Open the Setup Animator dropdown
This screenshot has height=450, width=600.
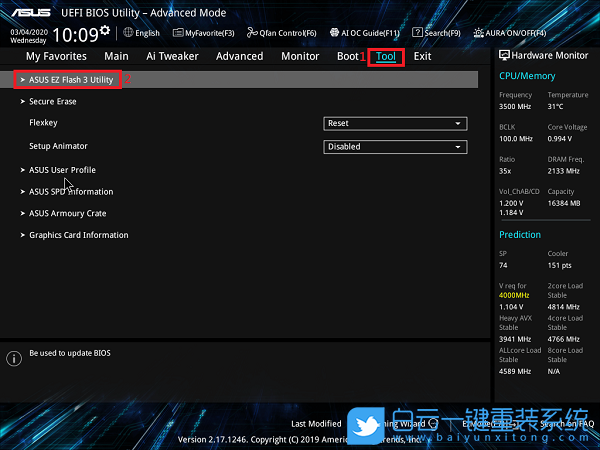(396, 146)
